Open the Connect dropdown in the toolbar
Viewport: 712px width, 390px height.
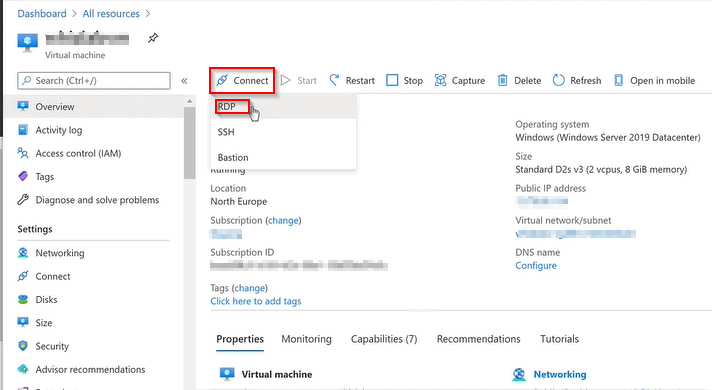[x=242, y=80]
